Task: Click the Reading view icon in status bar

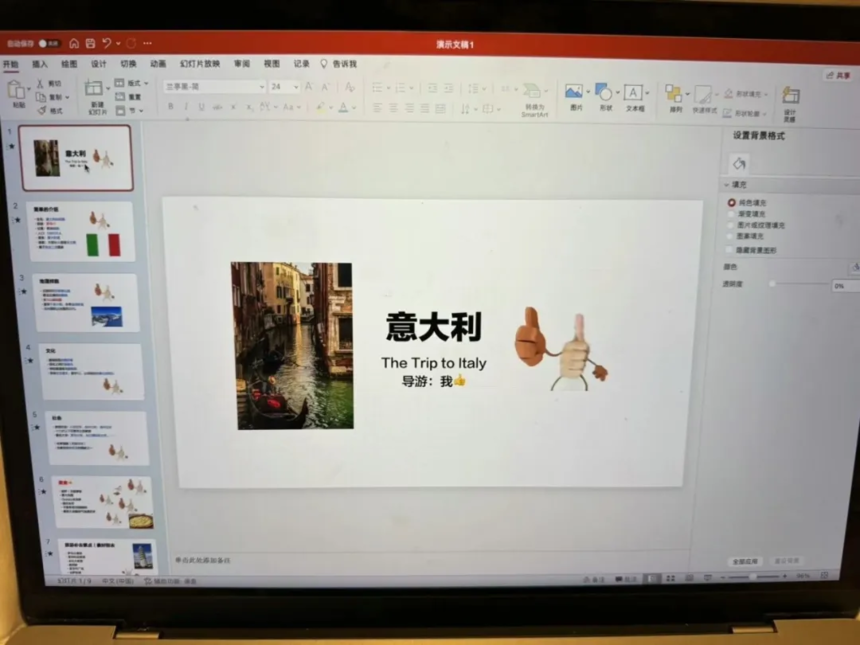Action: pos(689,578)
